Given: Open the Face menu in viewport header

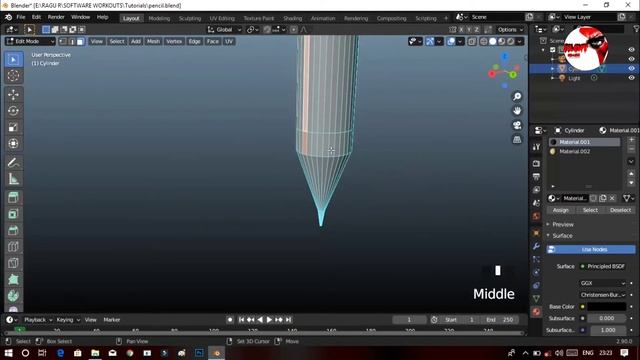Looking at the screenshot, I should (x=213, y=41).
